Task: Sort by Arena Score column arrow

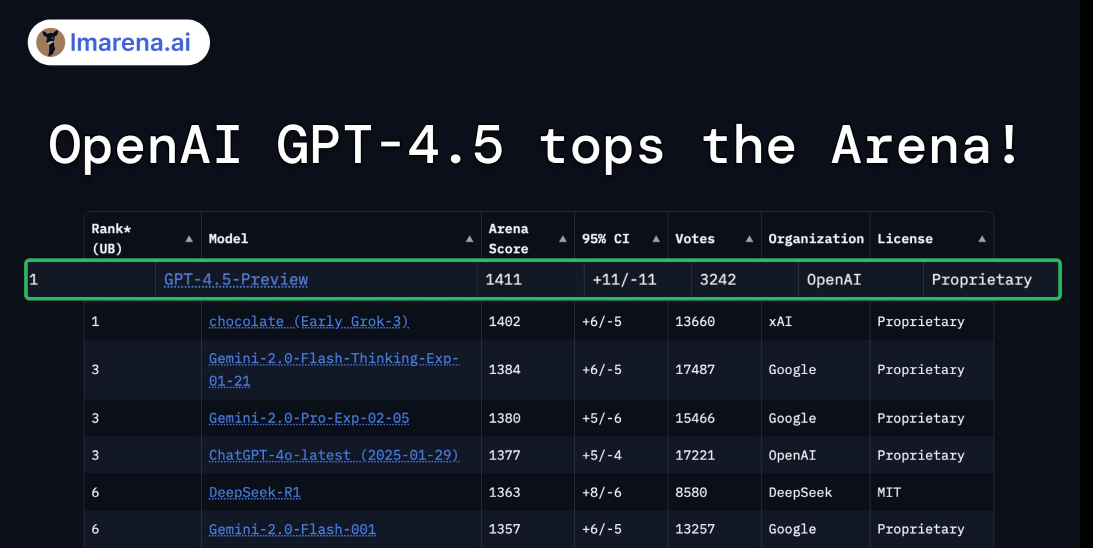Action: pos(563,239)
